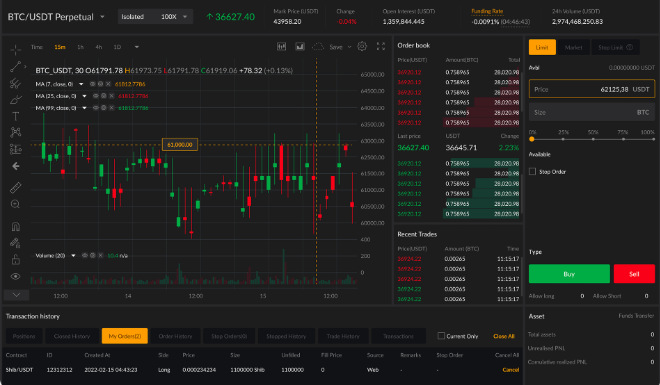
Task: Select the prediction and measurement tool
Action: pos(16,149)
